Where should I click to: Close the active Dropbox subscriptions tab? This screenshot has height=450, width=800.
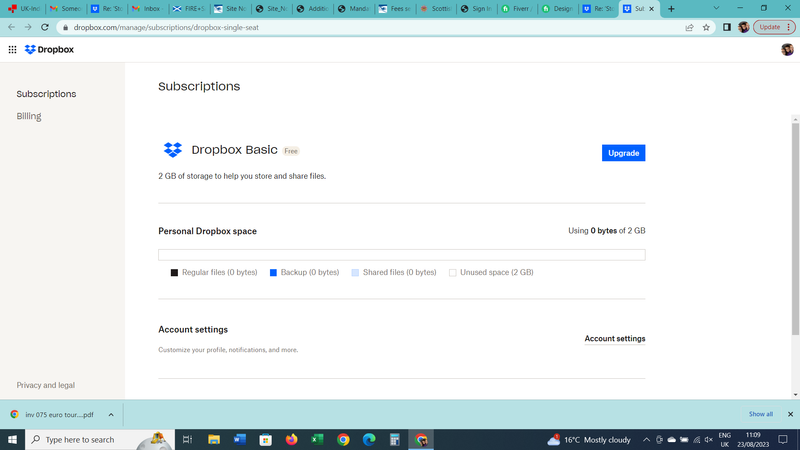tap(652, 9)
